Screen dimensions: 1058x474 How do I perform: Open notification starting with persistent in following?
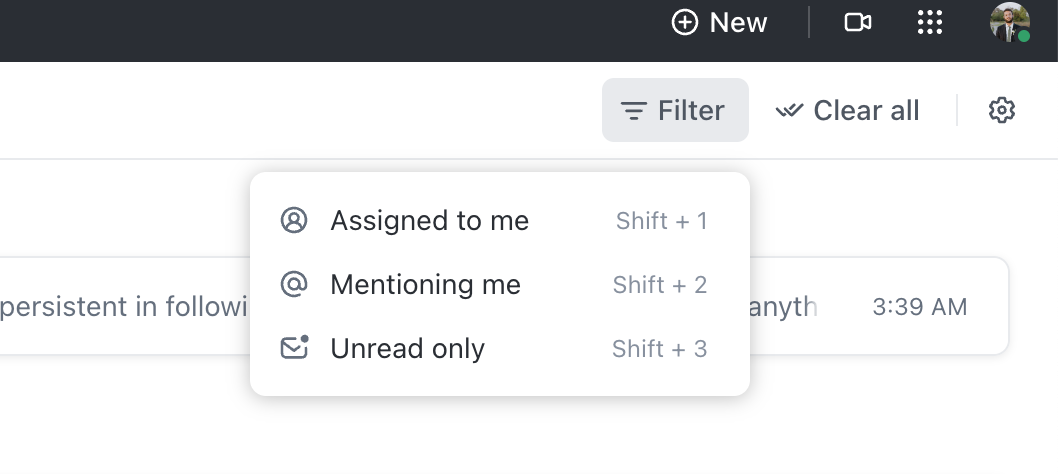pyautogui.click(x=125, y=307)
